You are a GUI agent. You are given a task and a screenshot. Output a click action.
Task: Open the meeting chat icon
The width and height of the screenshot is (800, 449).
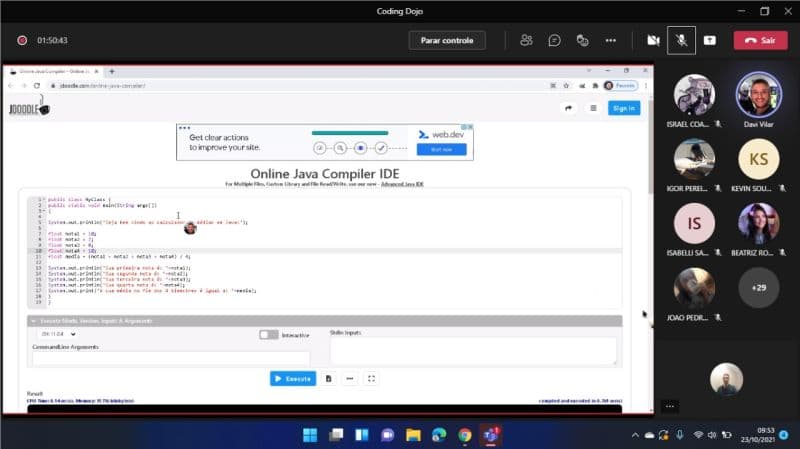point(554,40)
